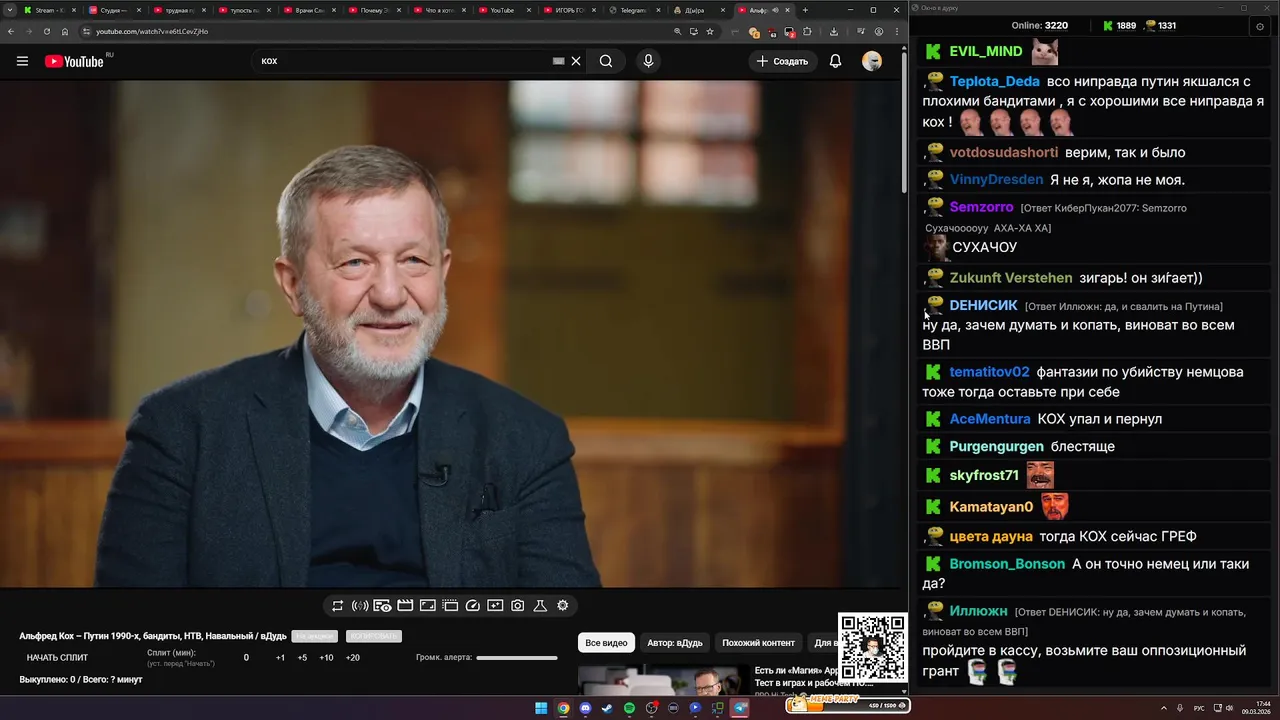Viewport: 1280px width, 720px height.
Task: Switch to the 'Студия' browser tab
Action: click(114, 10)
